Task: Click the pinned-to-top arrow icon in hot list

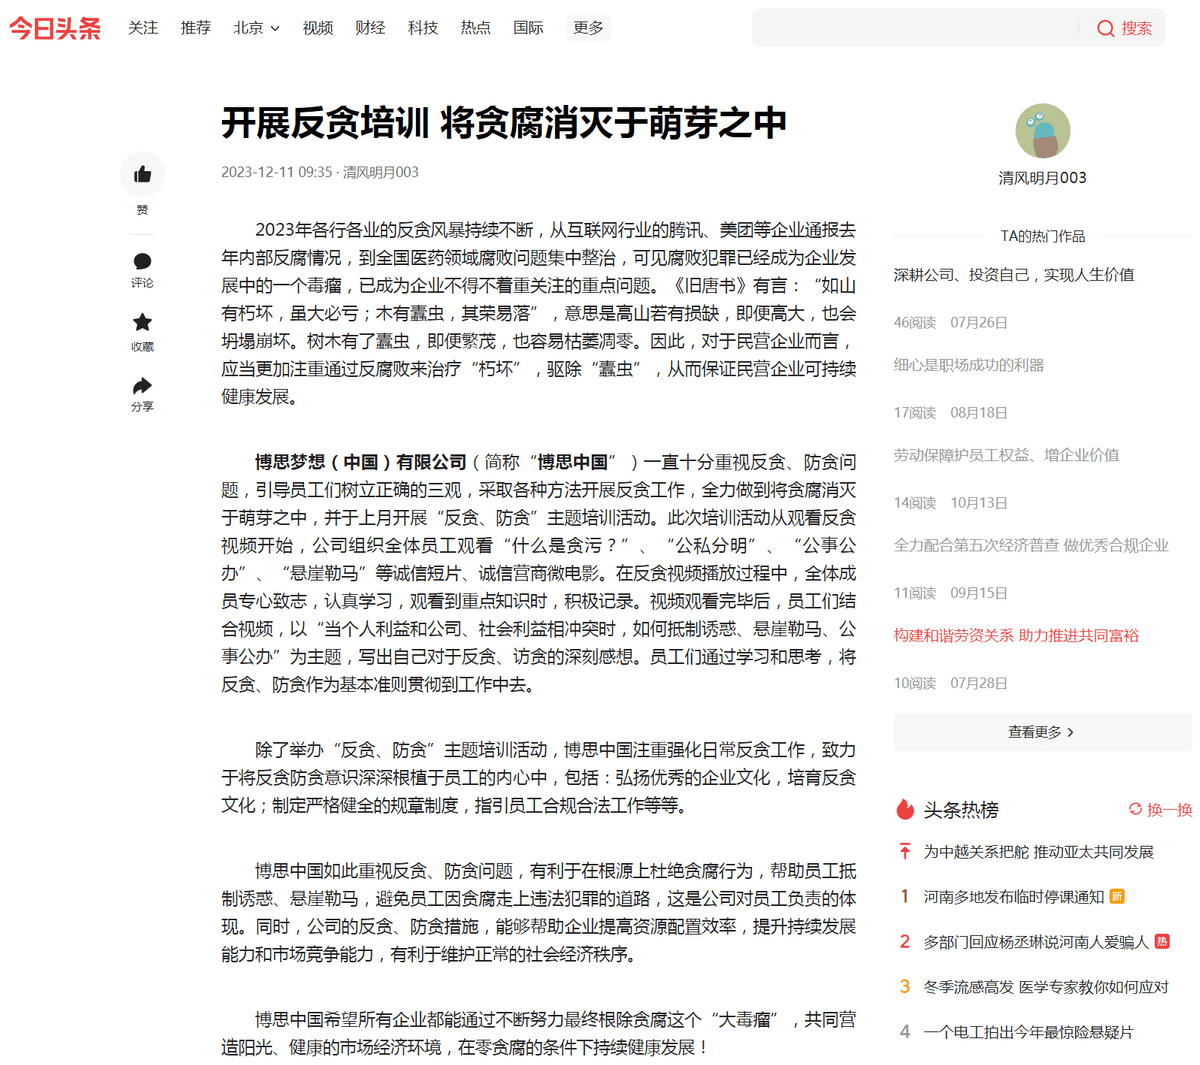Action: coord(905,851)
